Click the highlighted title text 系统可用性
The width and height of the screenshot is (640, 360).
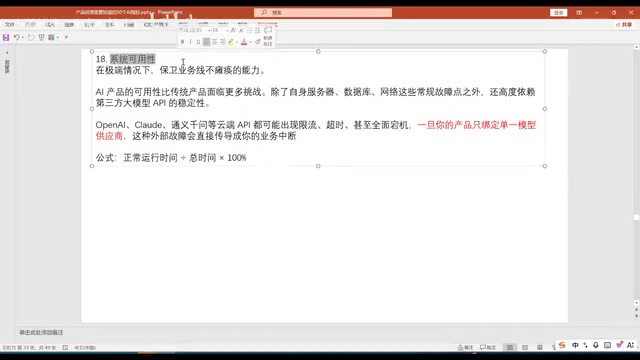pos(133,59)
